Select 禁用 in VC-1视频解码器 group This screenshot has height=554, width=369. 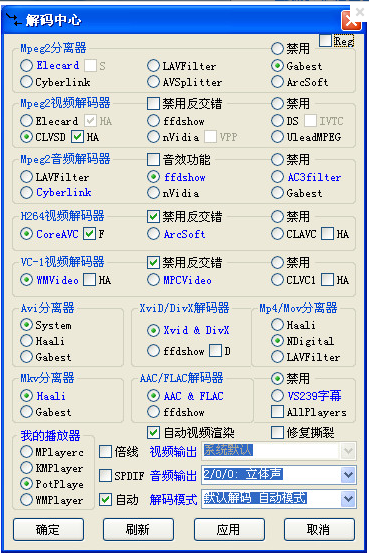(x=277, y=263)
